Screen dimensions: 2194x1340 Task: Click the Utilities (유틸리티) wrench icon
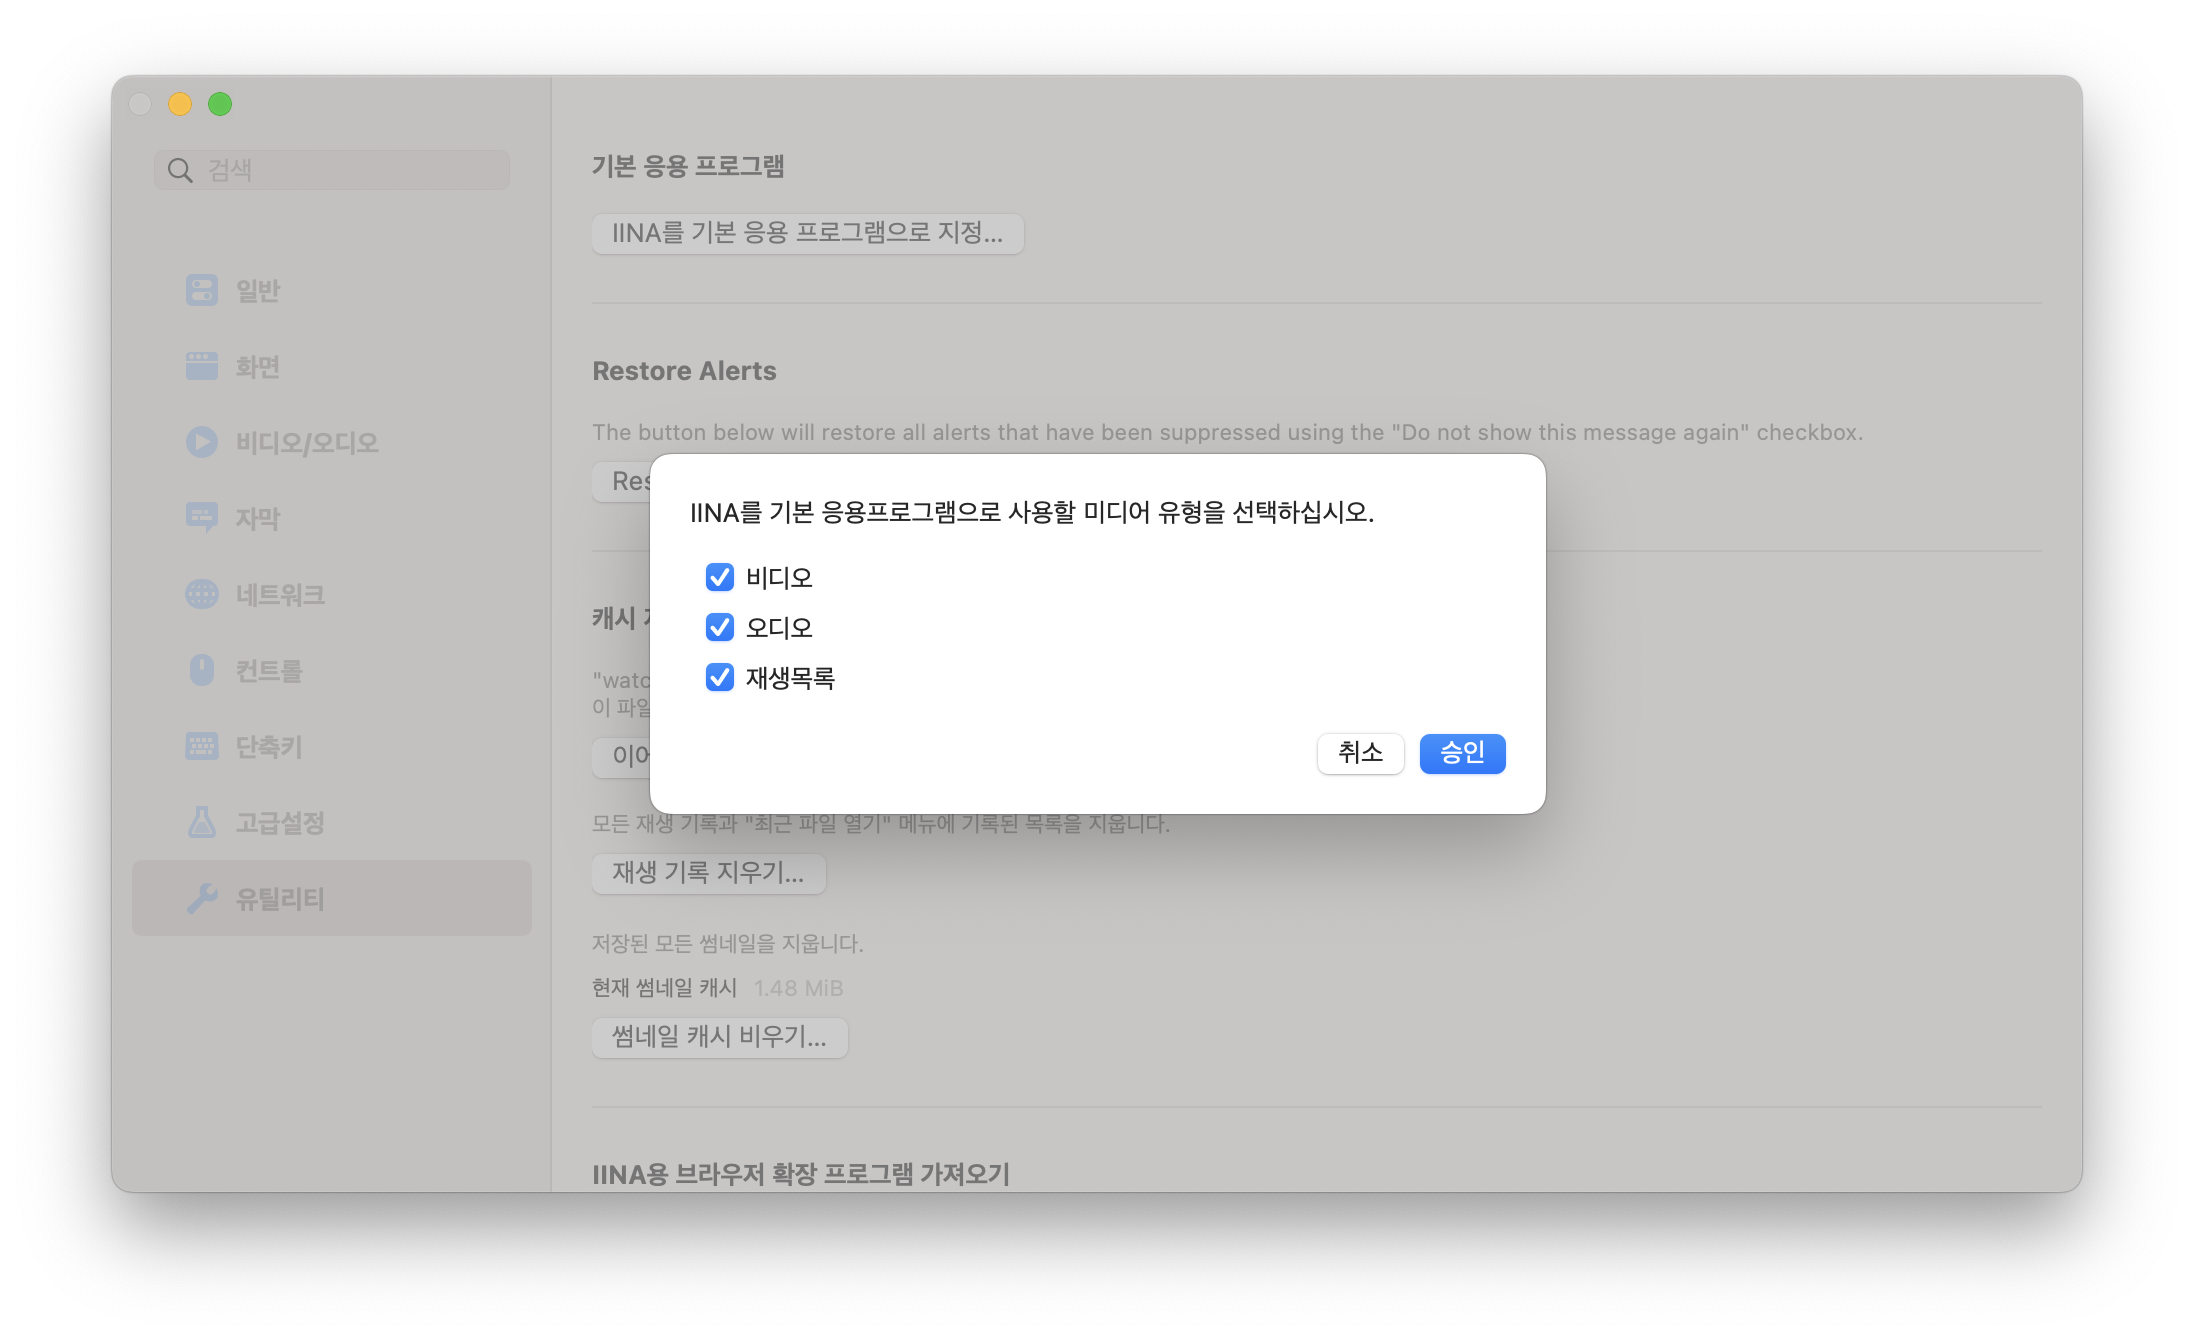[202, 898]
